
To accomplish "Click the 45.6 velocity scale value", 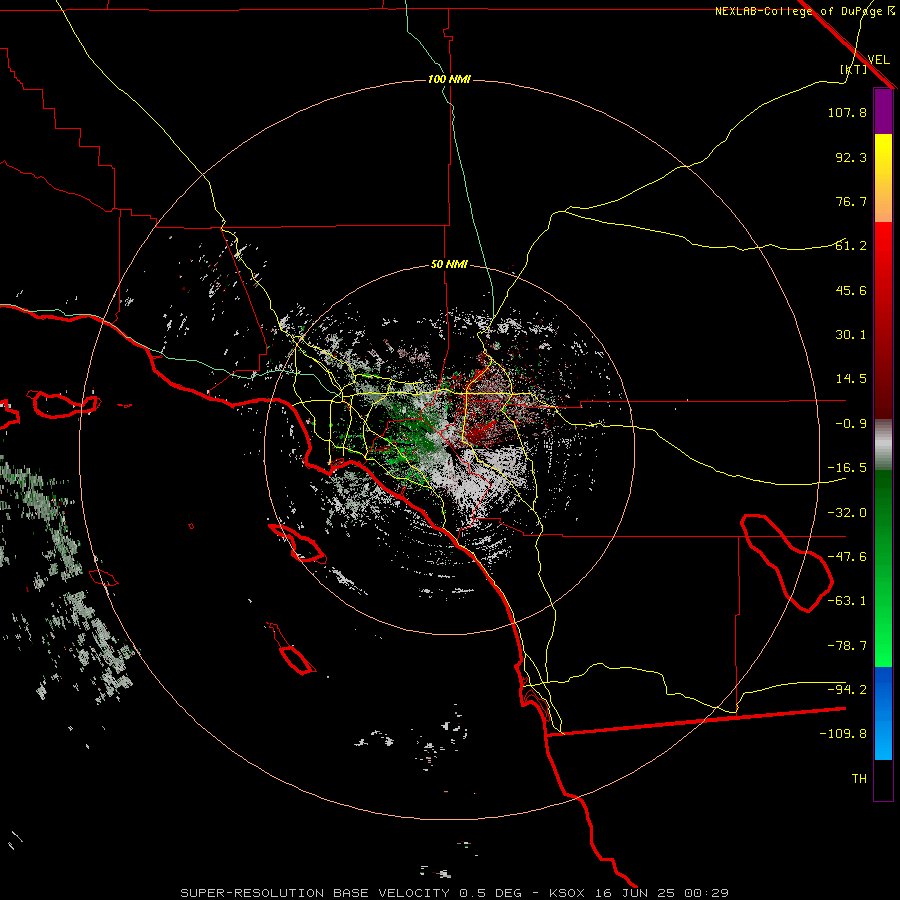I will click(851, 290).
